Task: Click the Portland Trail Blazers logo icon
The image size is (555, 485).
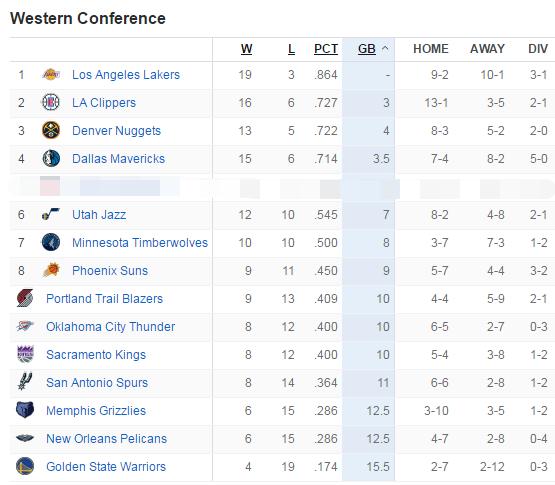Action: tap(25, 298)
